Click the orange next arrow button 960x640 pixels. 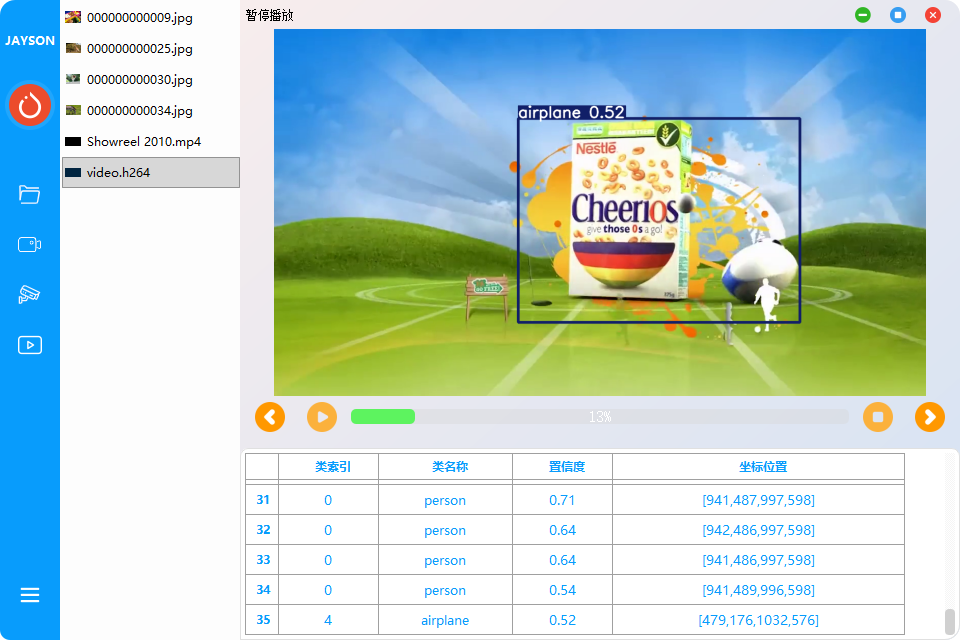(x=930, y=417)
